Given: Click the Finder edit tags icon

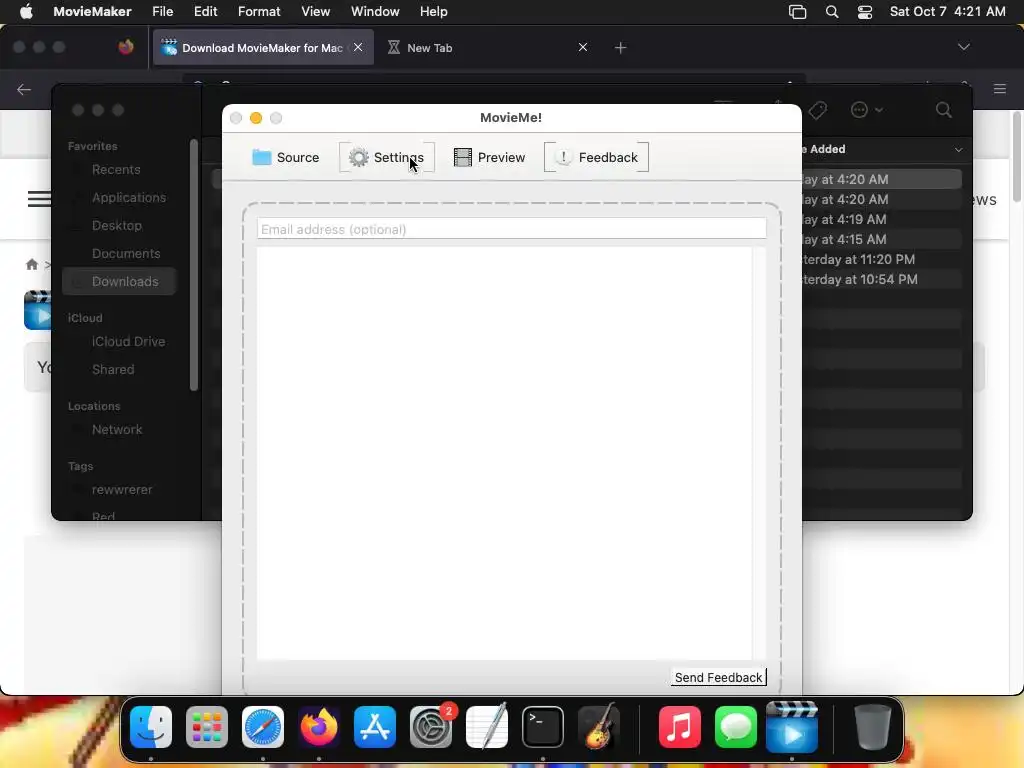Looking at the screenshot, I should (817, 110).
